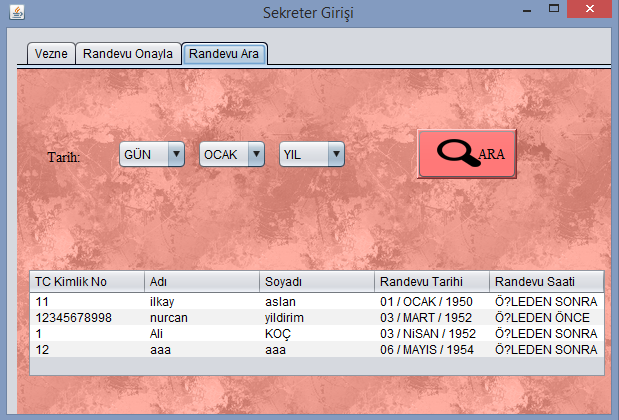The image size is (619, 420).
Task: Click the Randevu Saati column header
Action: 546,281
